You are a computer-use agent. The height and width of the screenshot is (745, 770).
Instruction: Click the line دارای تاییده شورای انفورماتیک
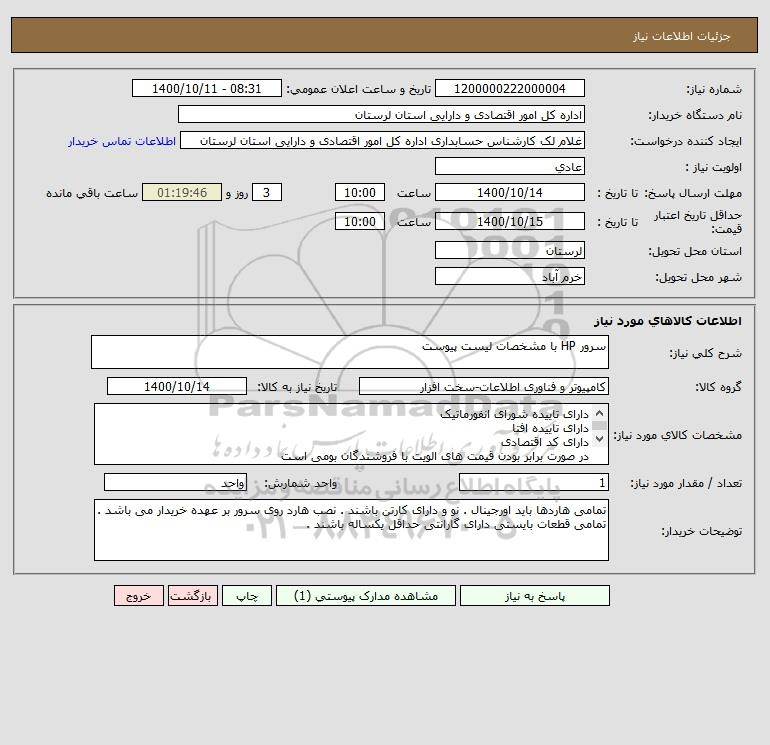point(514,414)
